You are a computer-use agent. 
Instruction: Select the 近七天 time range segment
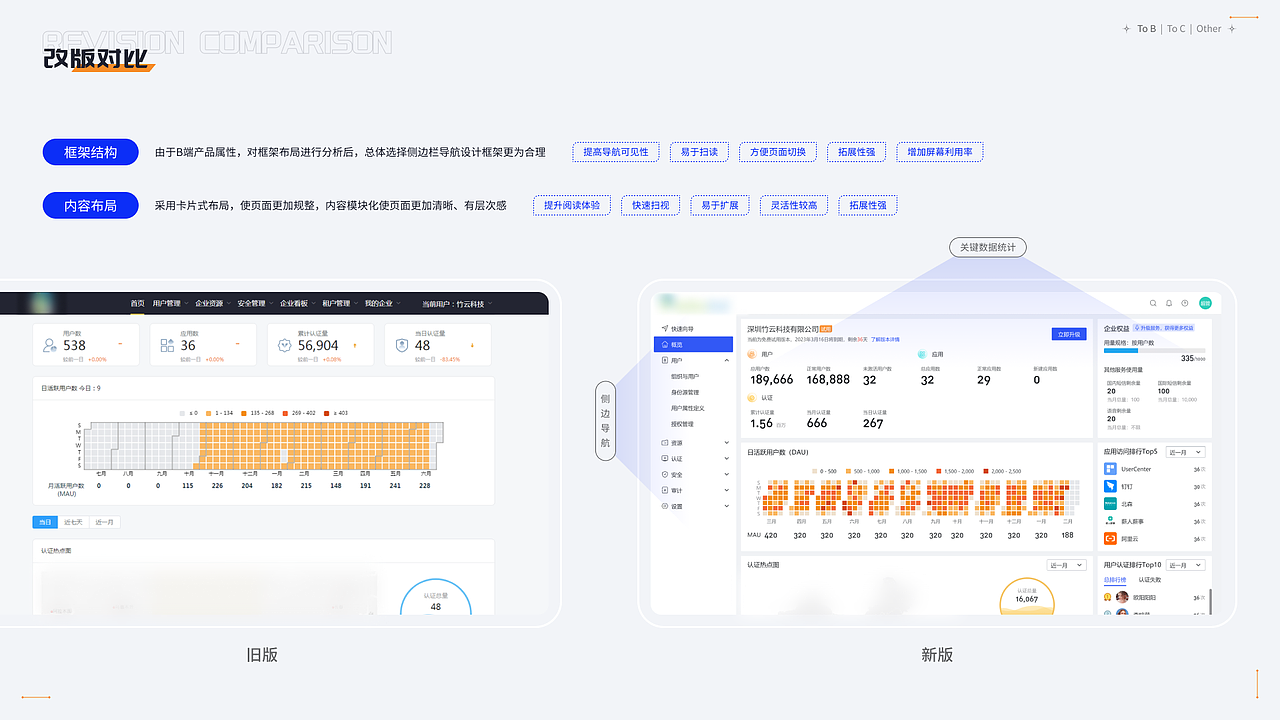pos(73,522)
